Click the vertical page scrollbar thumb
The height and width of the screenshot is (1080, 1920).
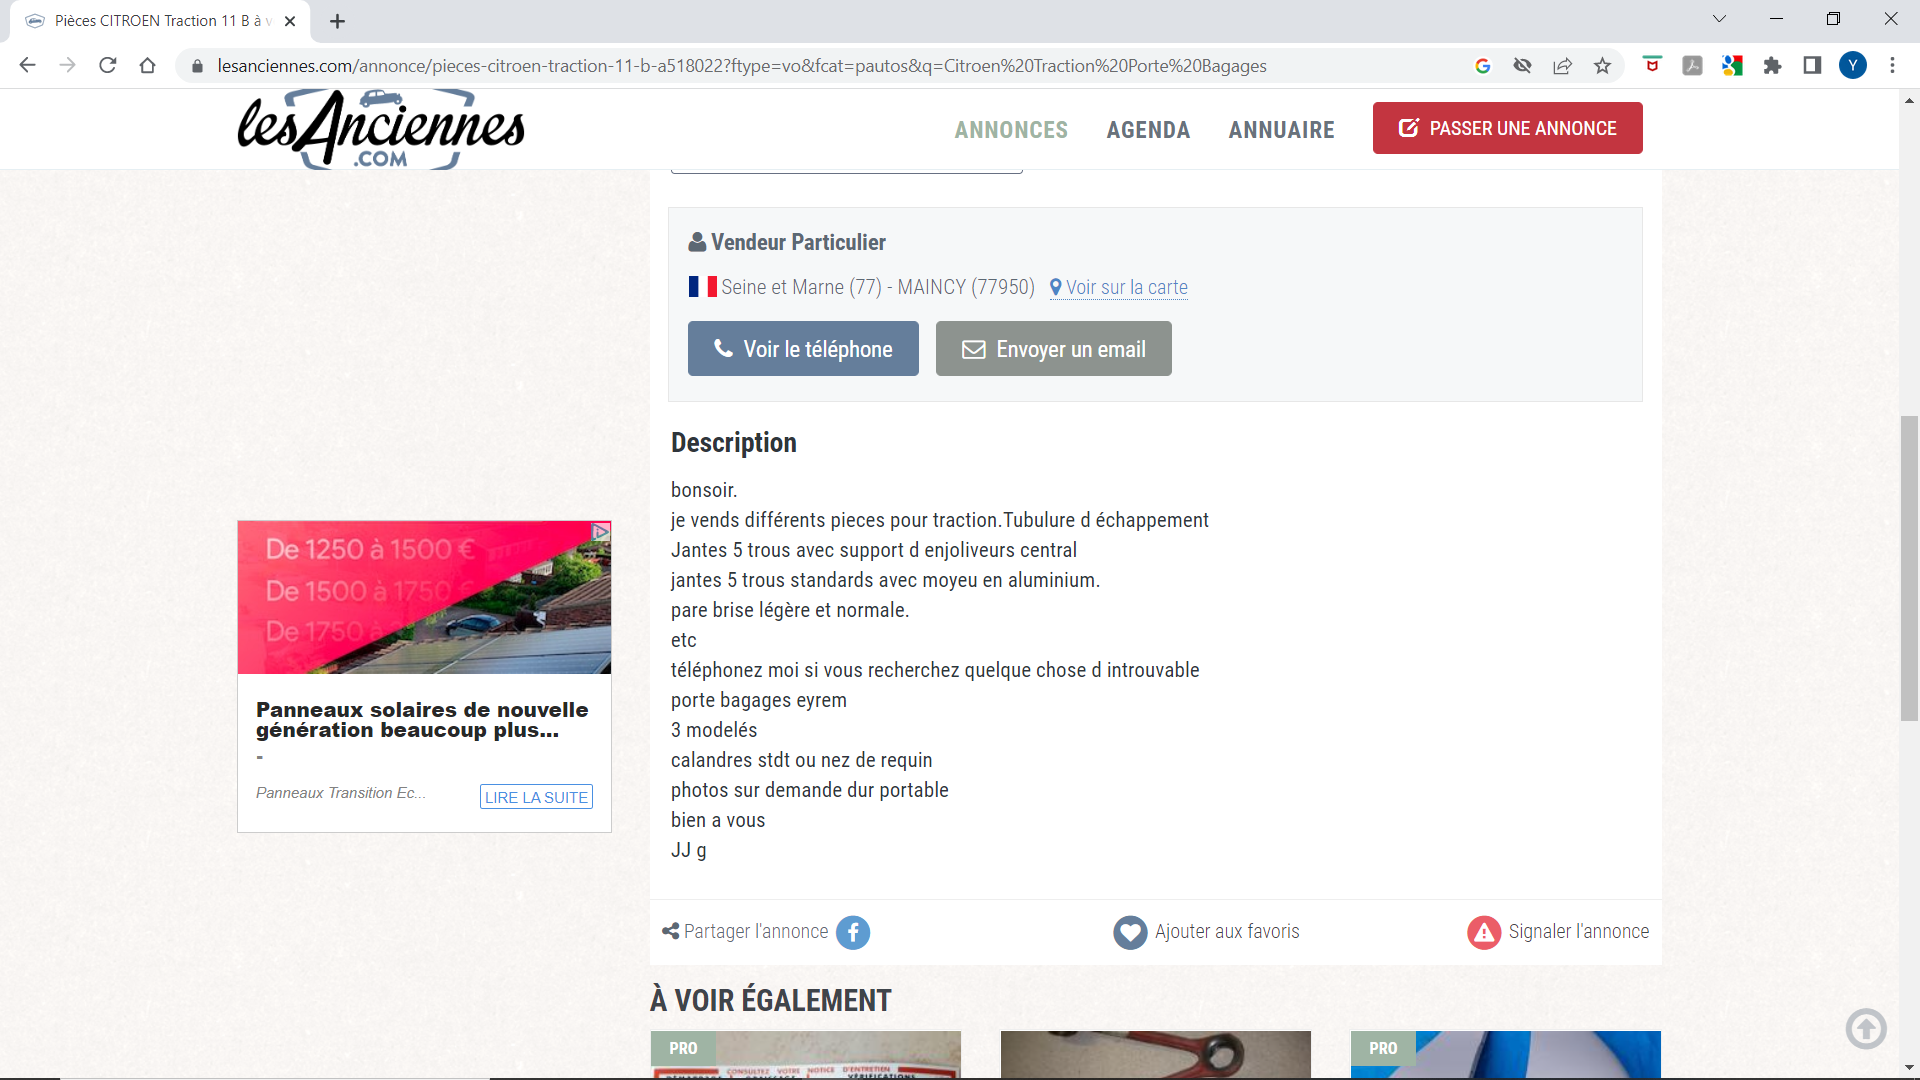point(1909,567)
